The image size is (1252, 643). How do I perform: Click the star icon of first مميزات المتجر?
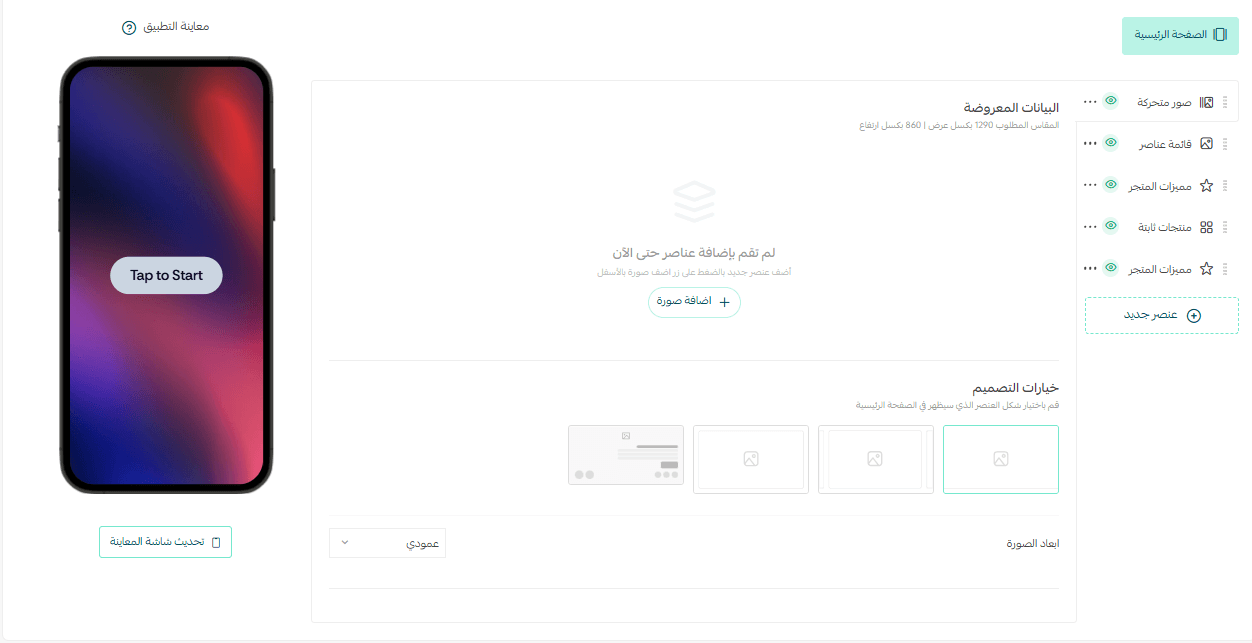pyautogui.click(x=1206, y=186)
